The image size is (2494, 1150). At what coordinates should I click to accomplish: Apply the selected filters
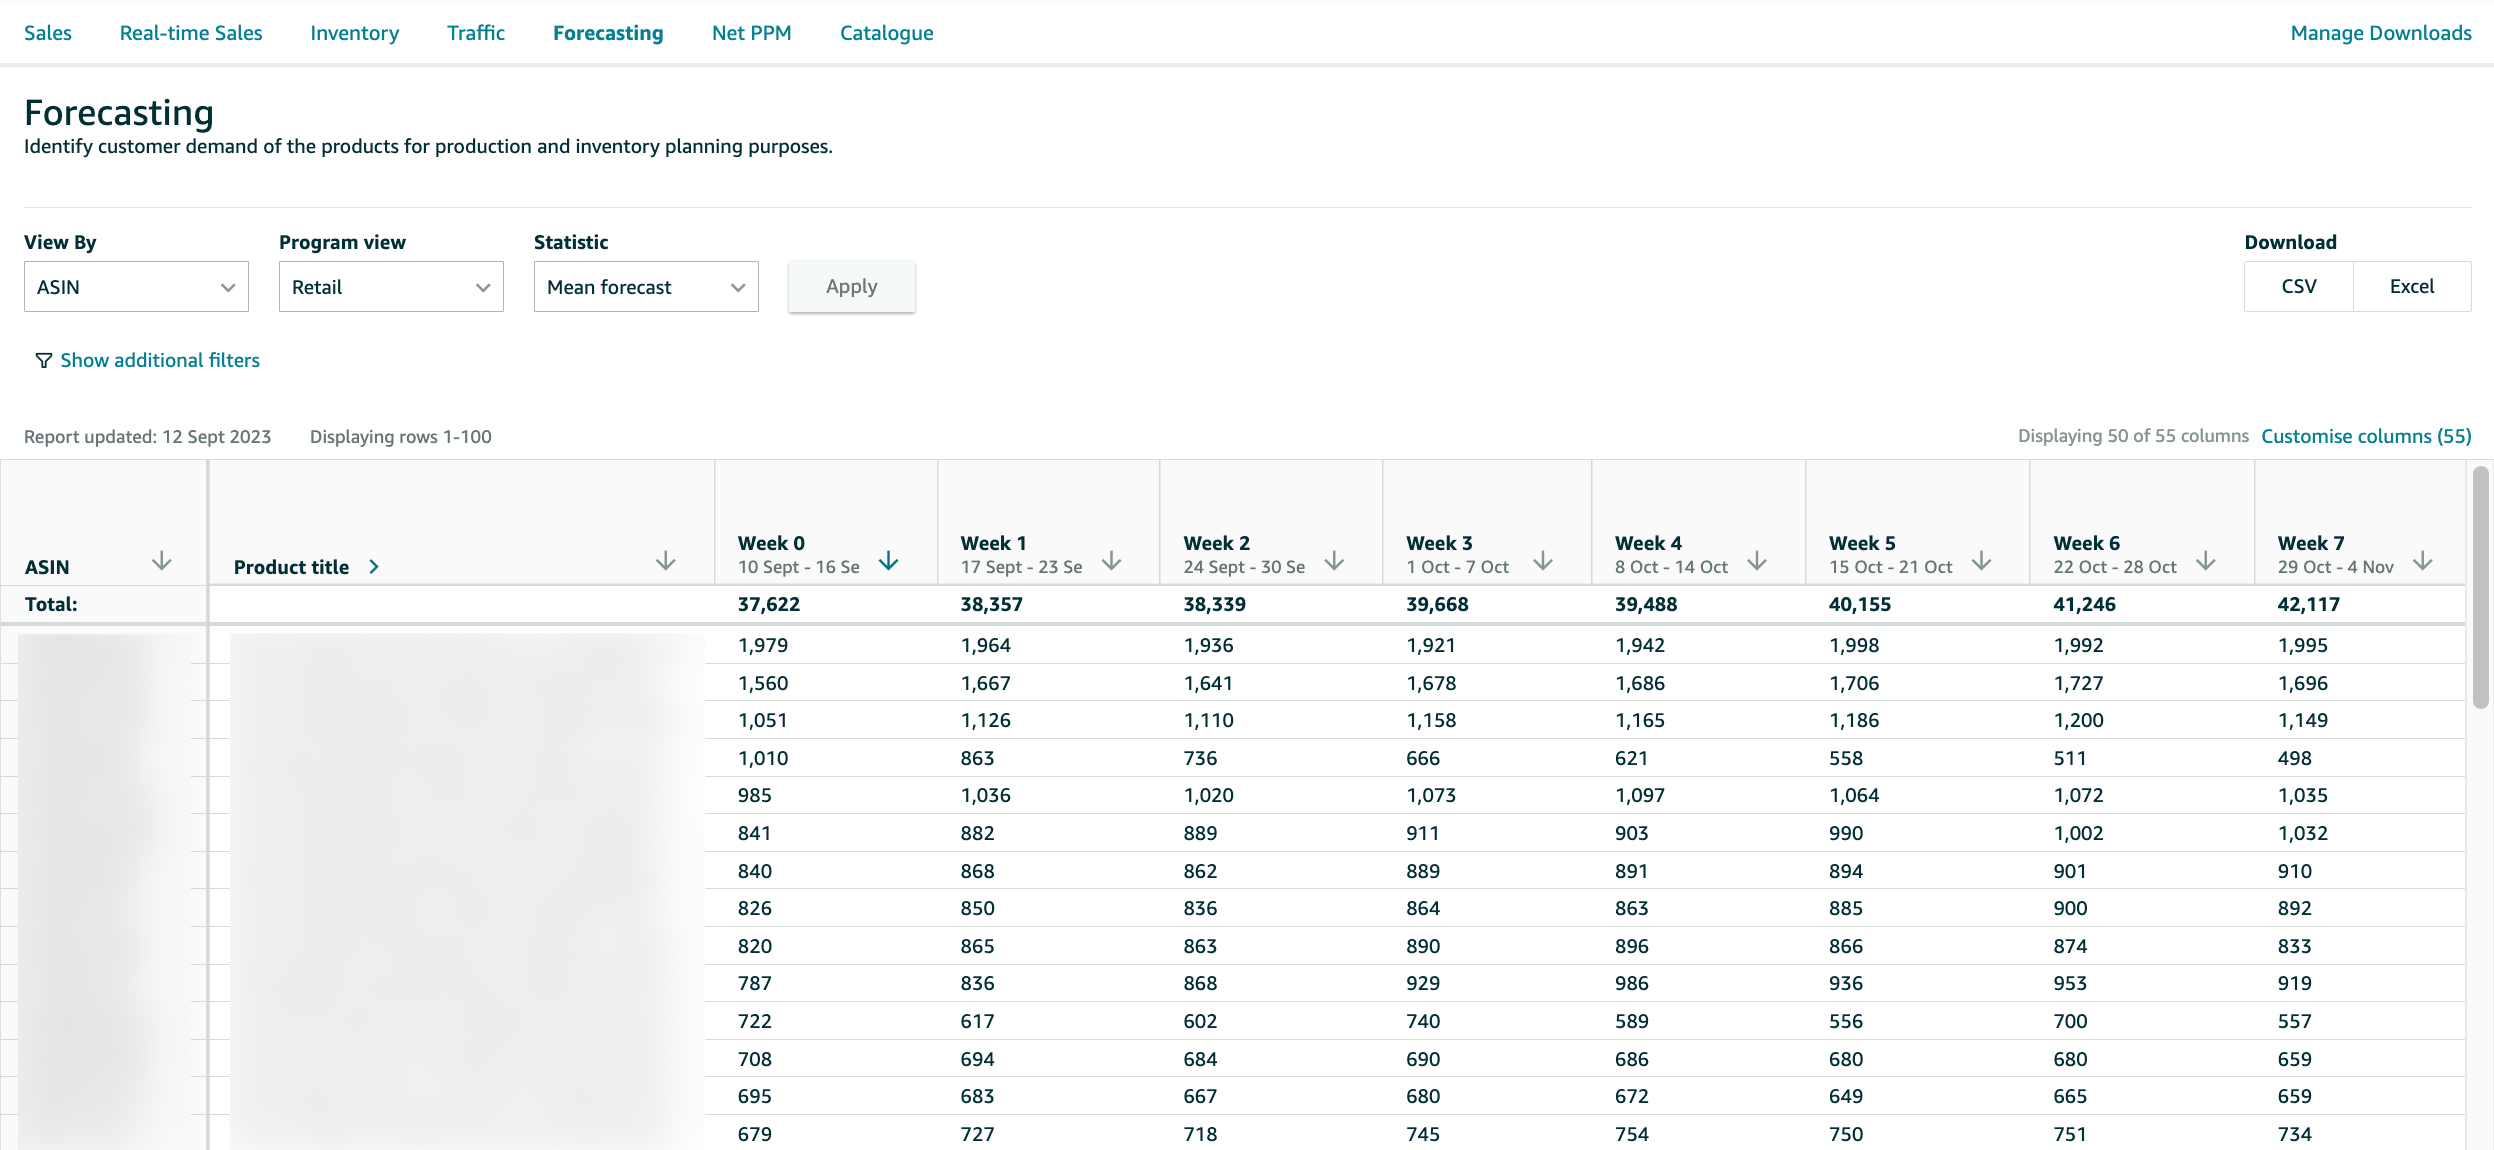coord(851,286)
